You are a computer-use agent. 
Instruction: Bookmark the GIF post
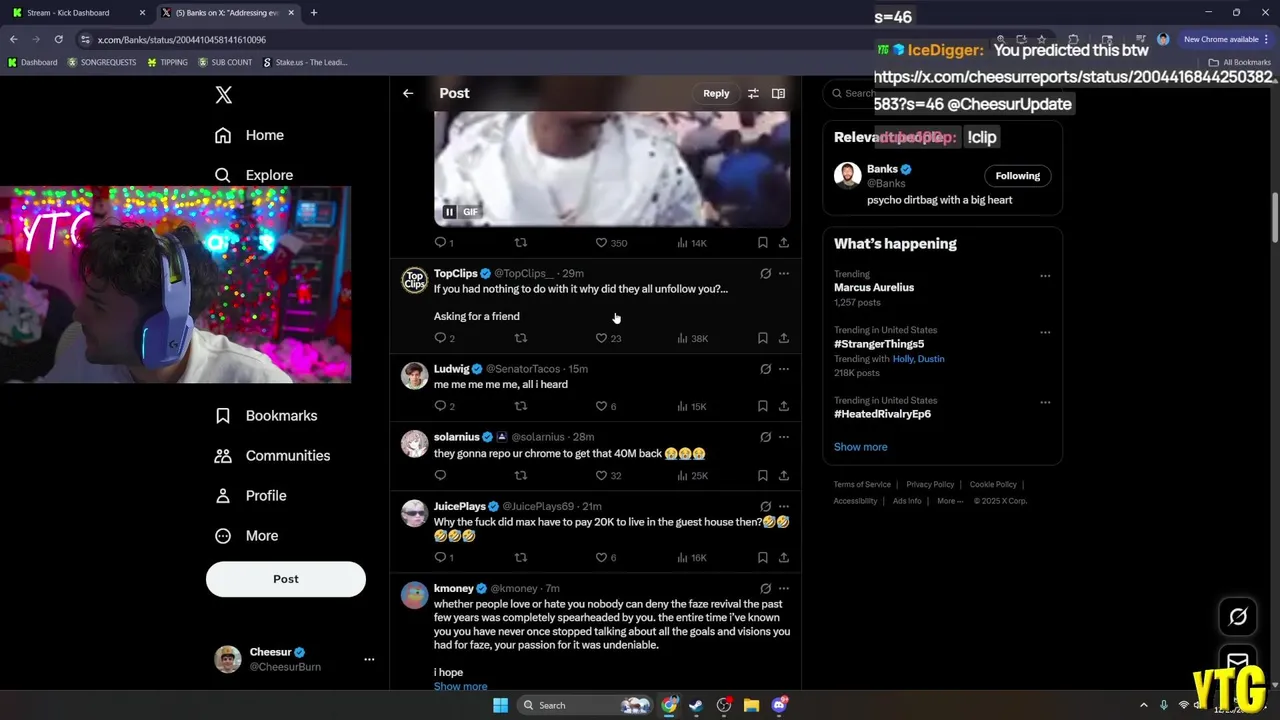pyautogui.click(x=762, y=242)
